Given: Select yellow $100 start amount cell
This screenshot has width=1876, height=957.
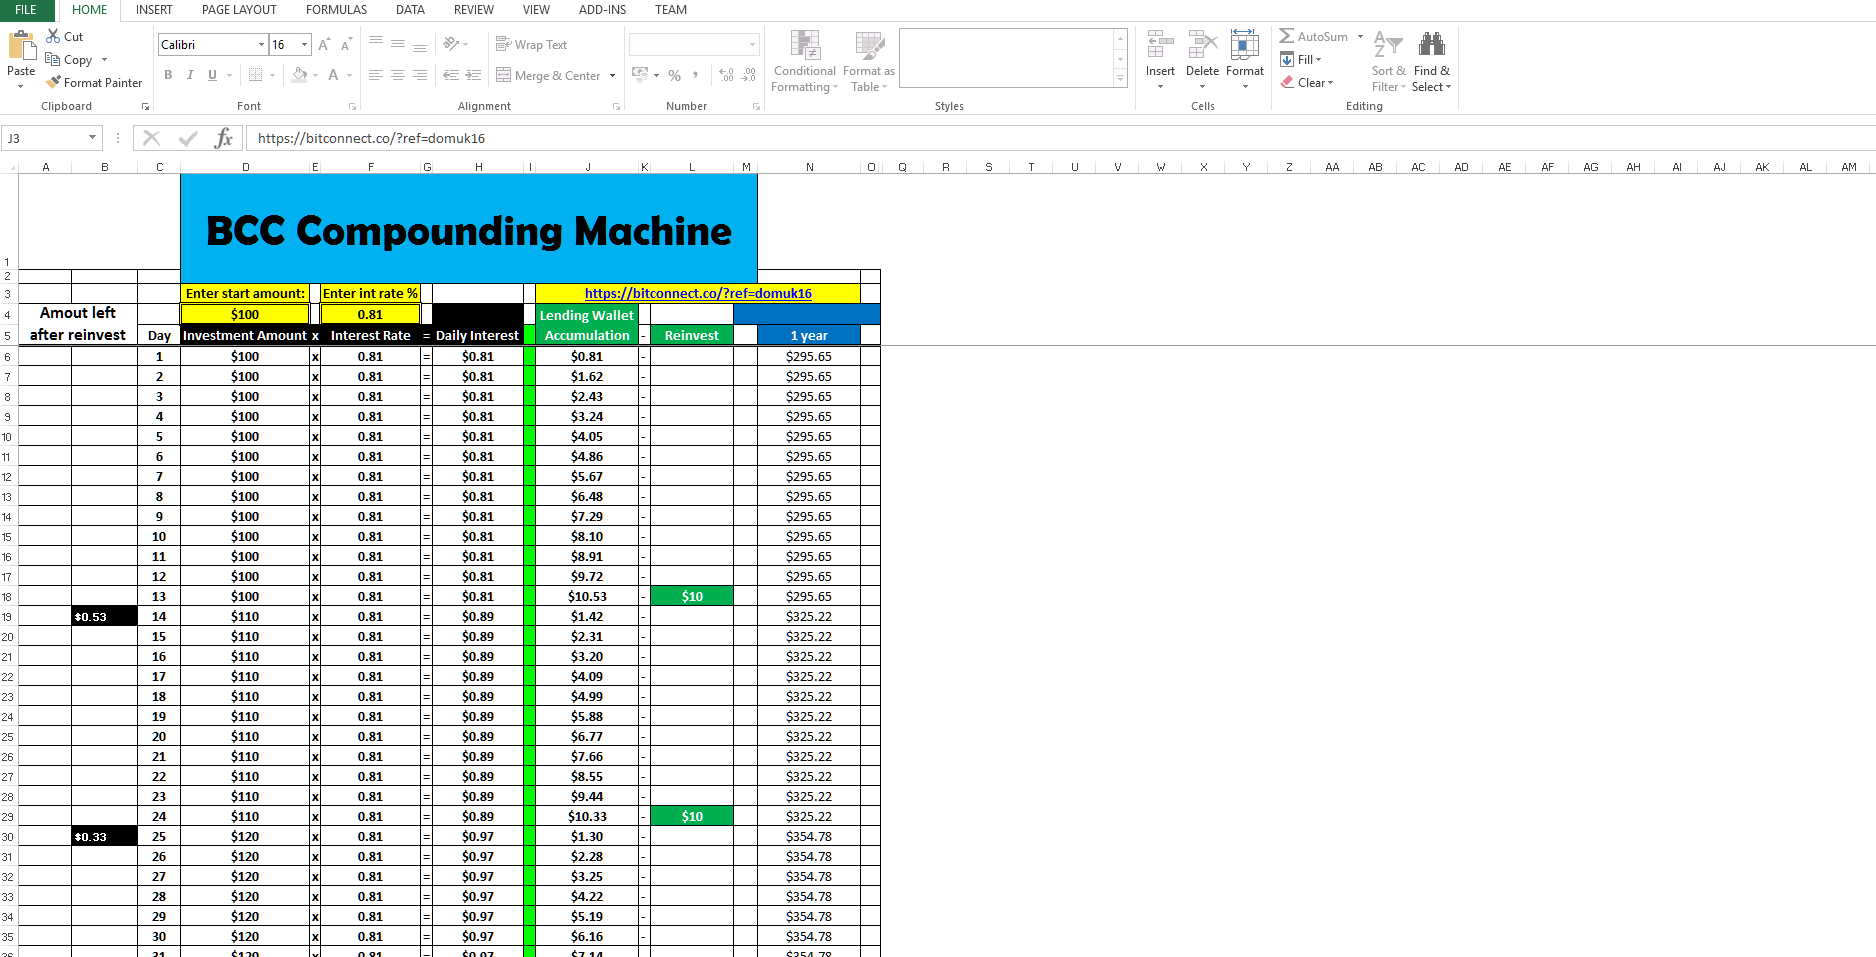Looking at the screenshot, I should [245, 314].
